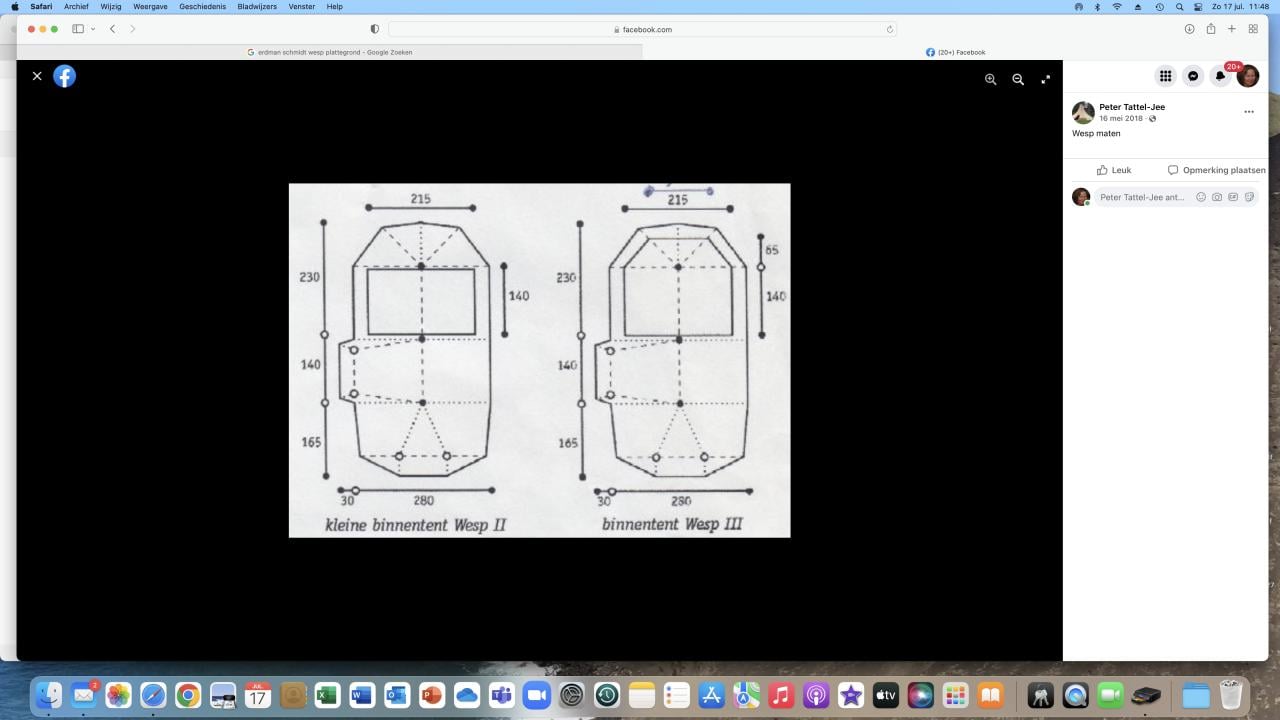This screenshot has height=720, width=1280.
Task: Zoom in on the Facebook photo
Action: pyautogui.click(x=990, y=79)
